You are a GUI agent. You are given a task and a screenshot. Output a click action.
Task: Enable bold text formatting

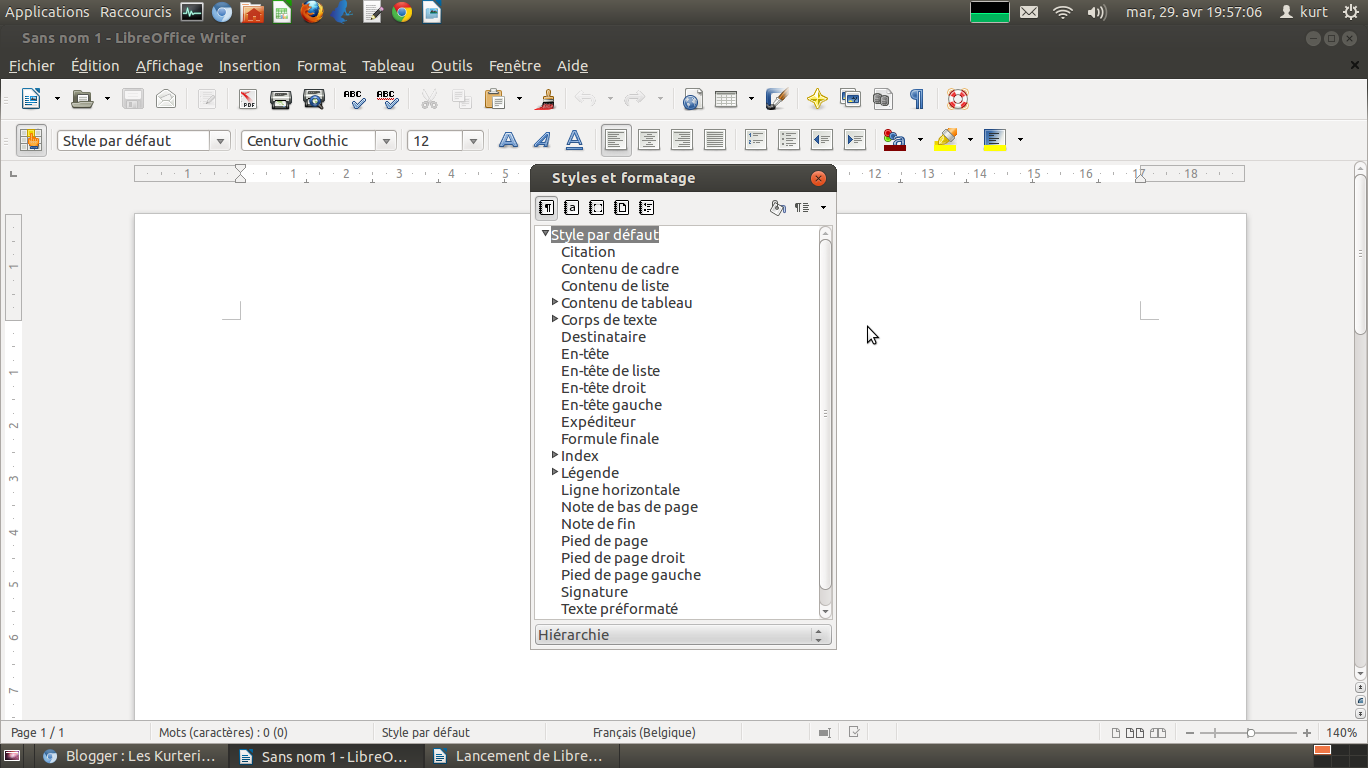[x=508, y=140]
